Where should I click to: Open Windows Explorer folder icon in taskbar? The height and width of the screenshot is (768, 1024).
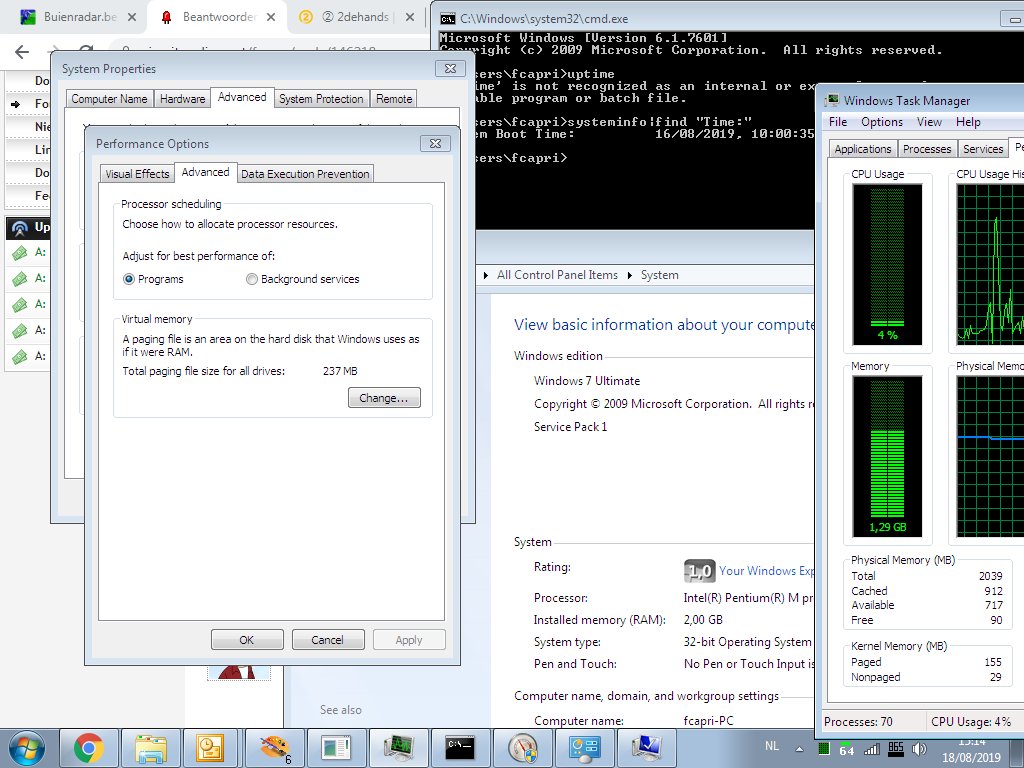click(x=150, y=748)
